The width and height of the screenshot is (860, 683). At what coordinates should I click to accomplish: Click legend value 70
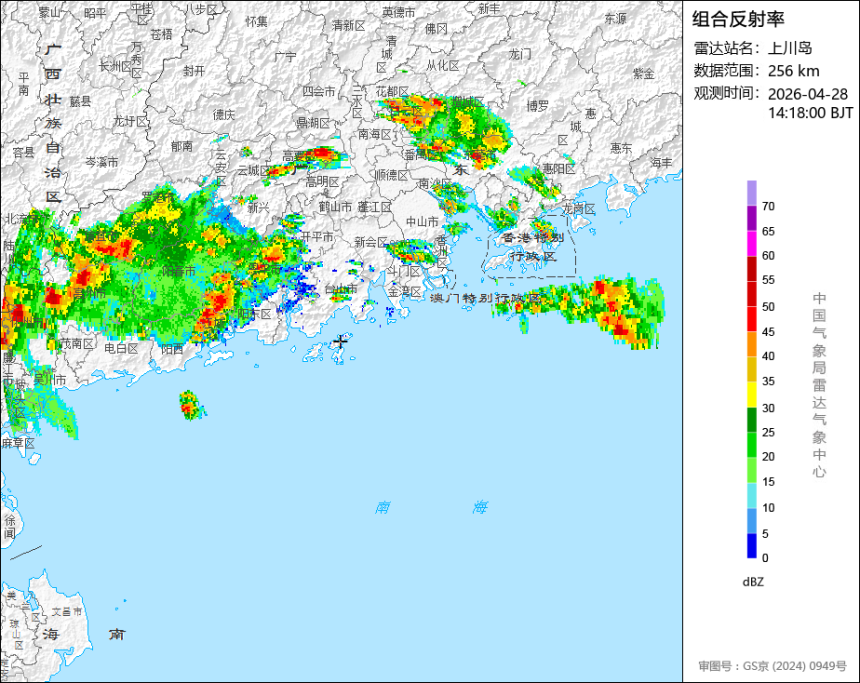[x=768, y=206]
